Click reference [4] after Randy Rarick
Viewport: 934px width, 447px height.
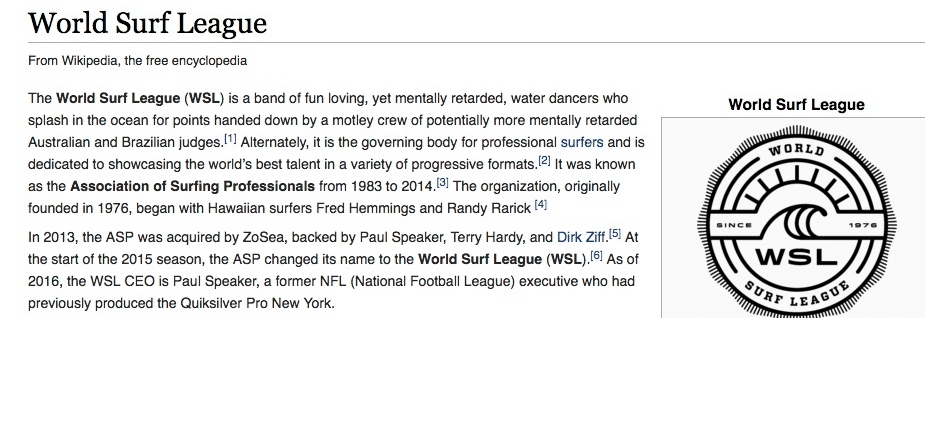point(540,205)
